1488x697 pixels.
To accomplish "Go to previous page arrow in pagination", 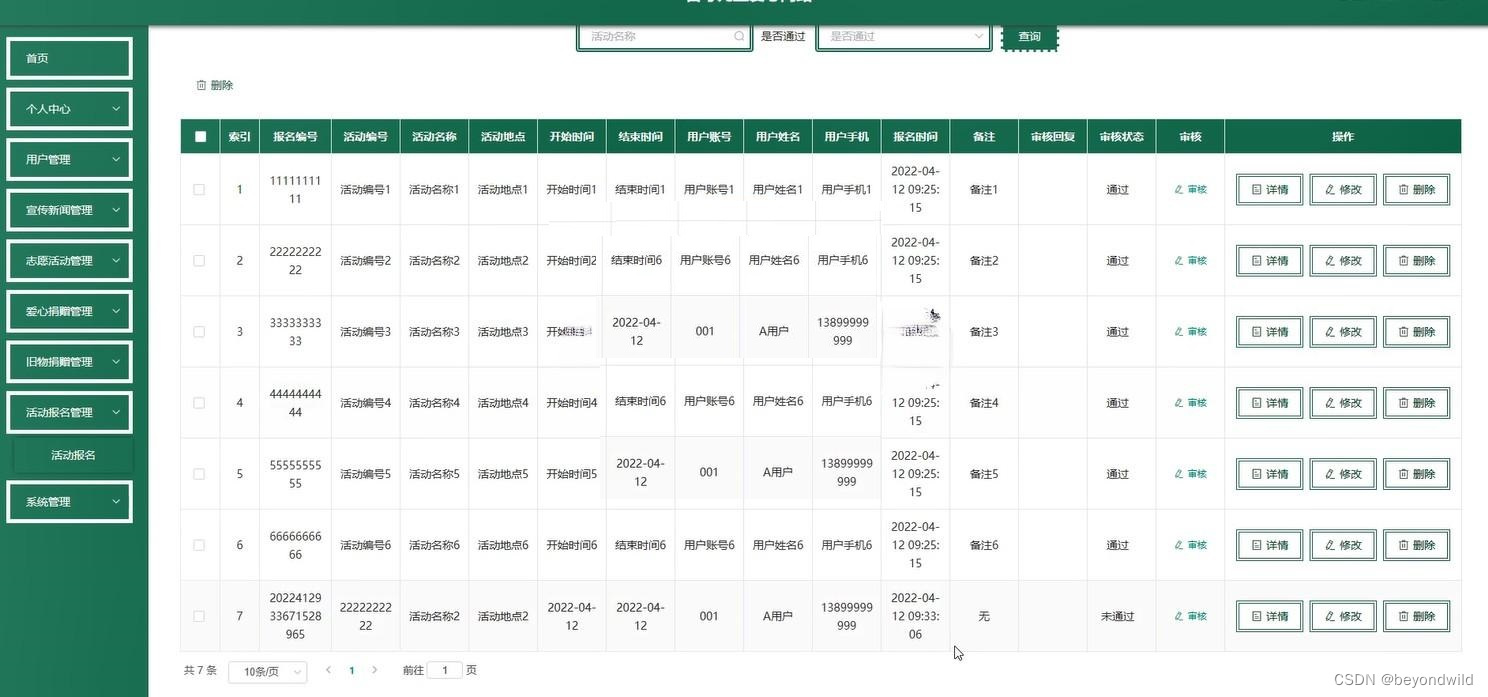I will point(328,670).
